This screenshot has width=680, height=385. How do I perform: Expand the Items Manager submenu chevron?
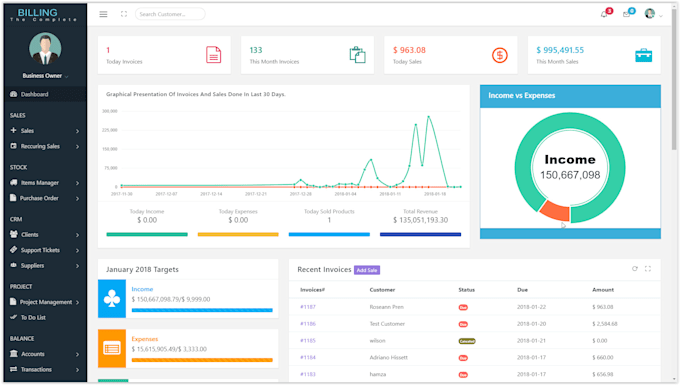tap(77, 183)
